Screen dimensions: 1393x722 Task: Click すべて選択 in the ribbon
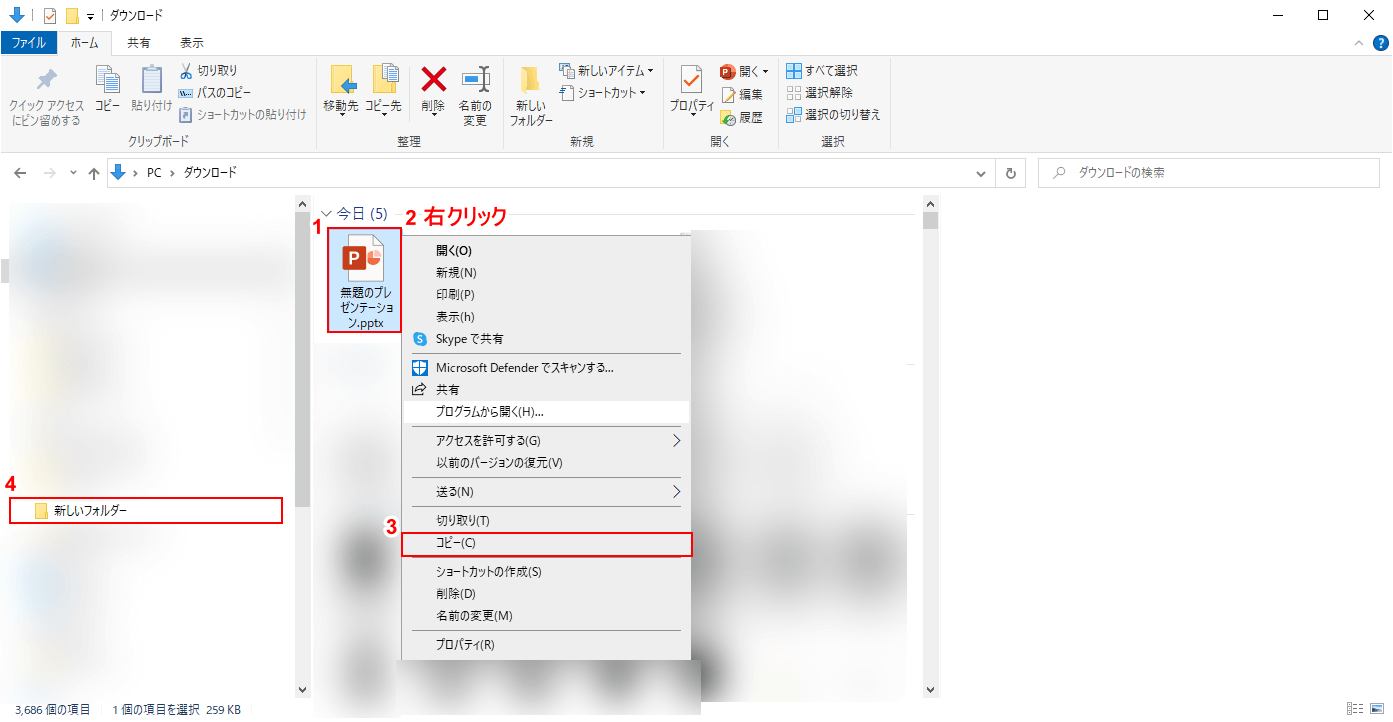821,71
